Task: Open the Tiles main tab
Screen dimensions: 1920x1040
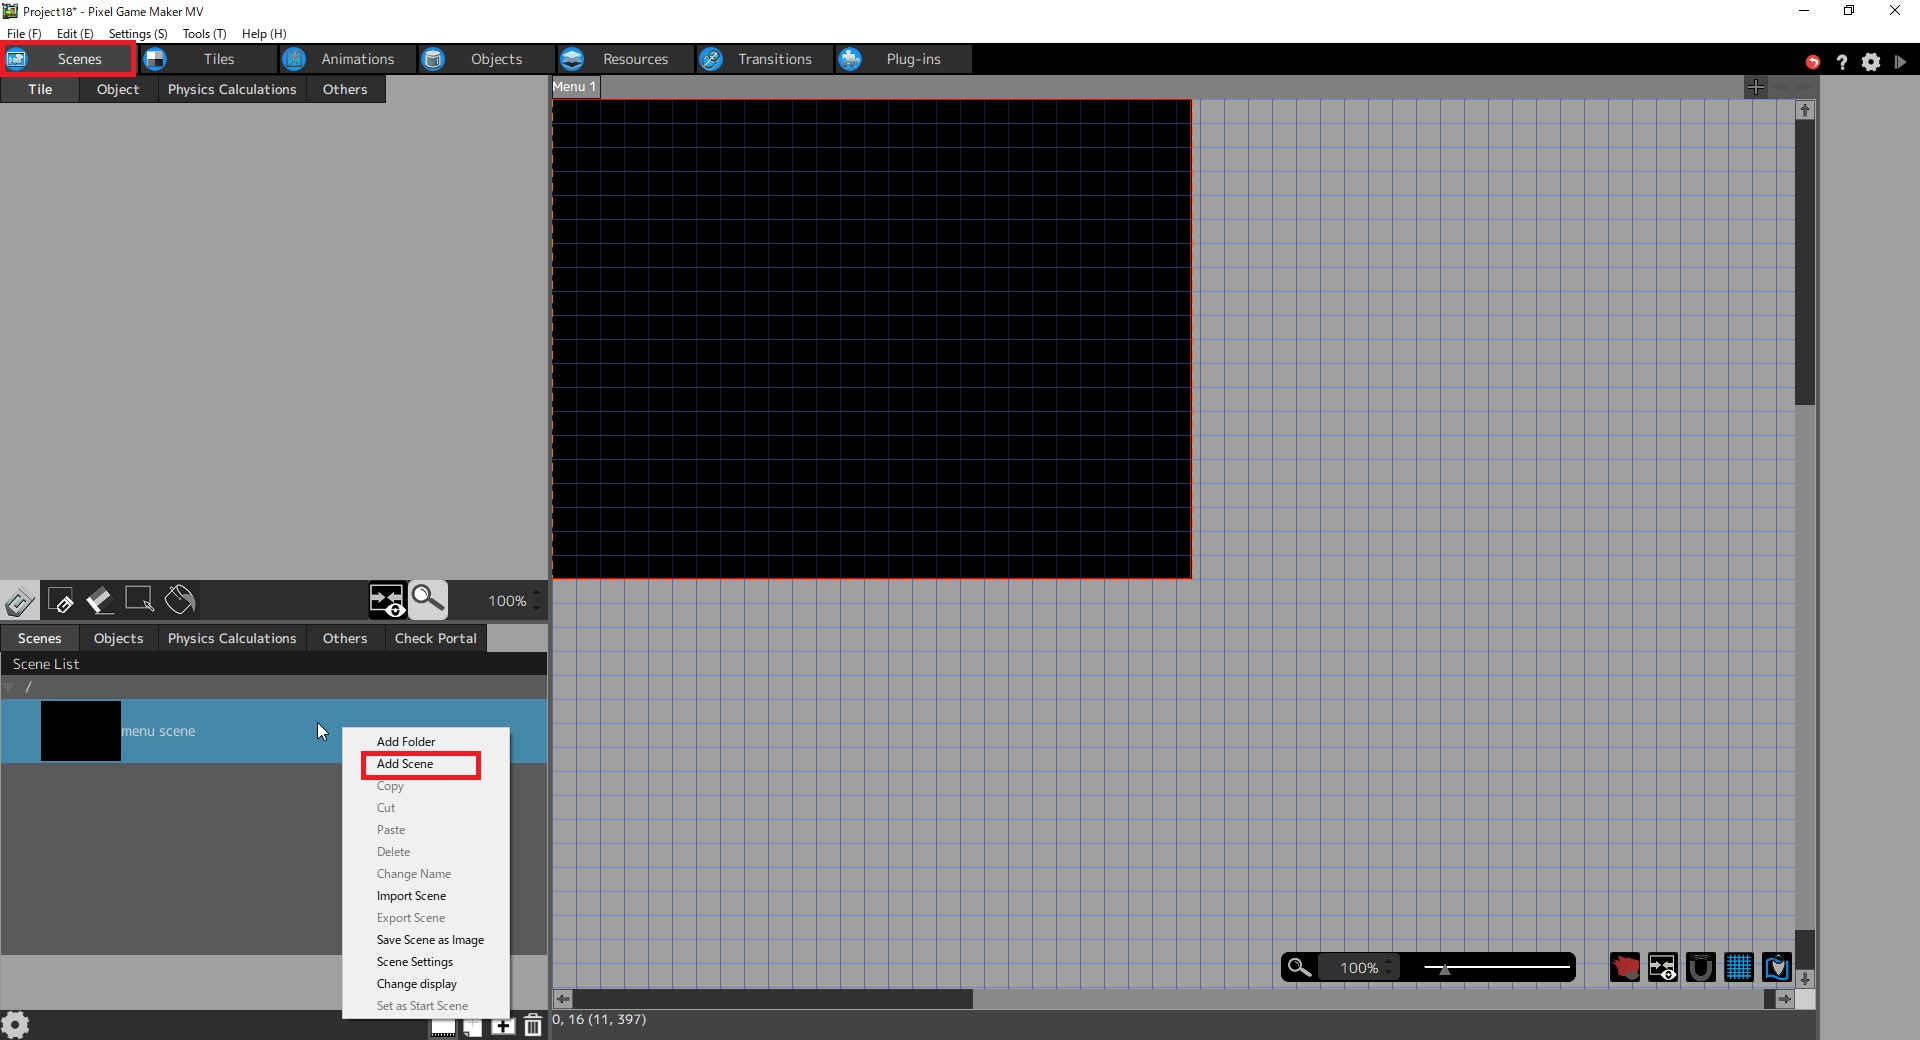Action: coord(207,59)
